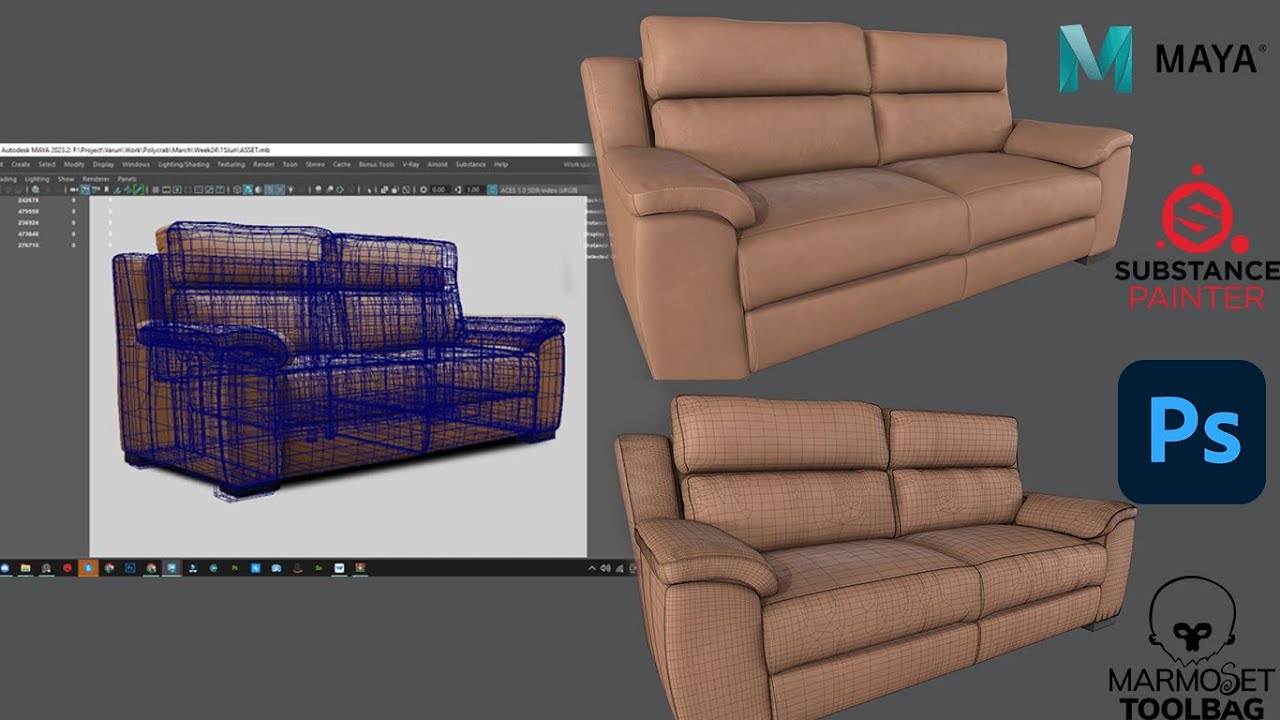Expand hidden system tray icons chevron
This screenshot has height=720, width=1280.
(591, 567)
